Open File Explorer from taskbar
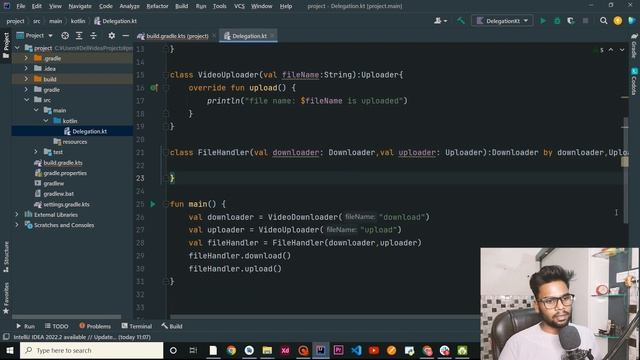The image size is (640, 360). pyautogui.click(x=267, y=351)
